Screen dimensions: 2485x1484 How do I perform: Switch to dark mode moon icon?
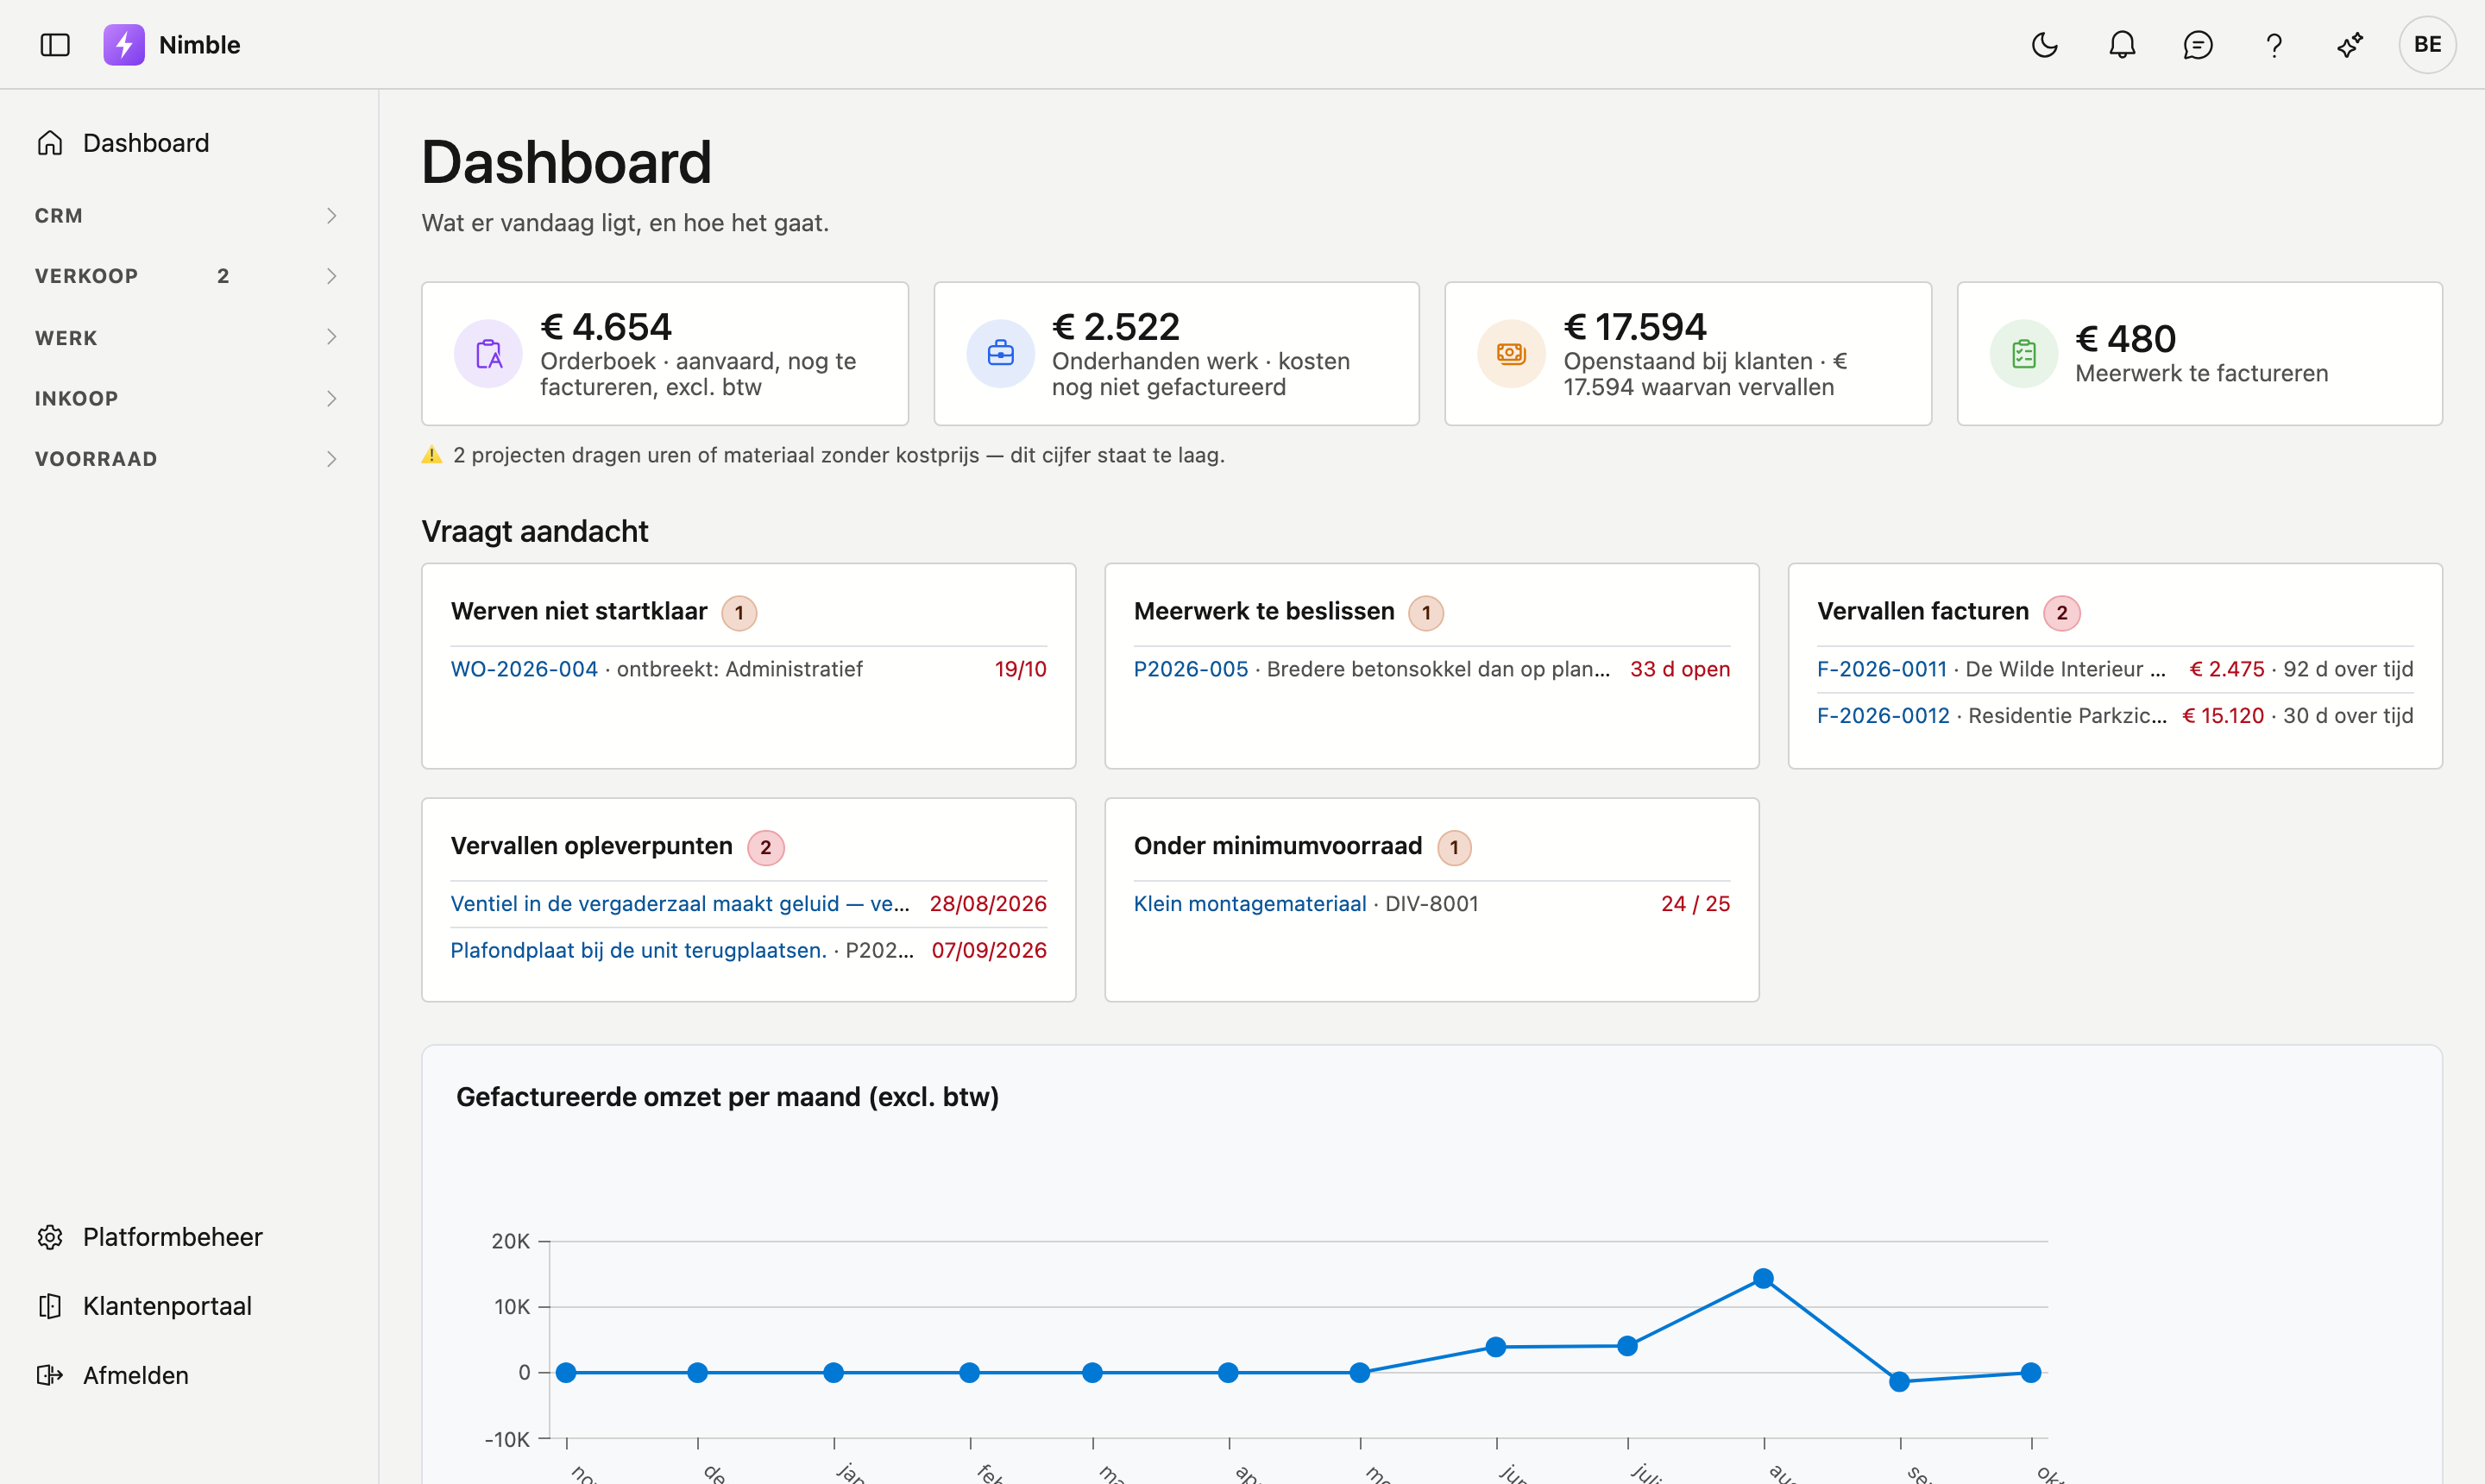[2045, 45]
